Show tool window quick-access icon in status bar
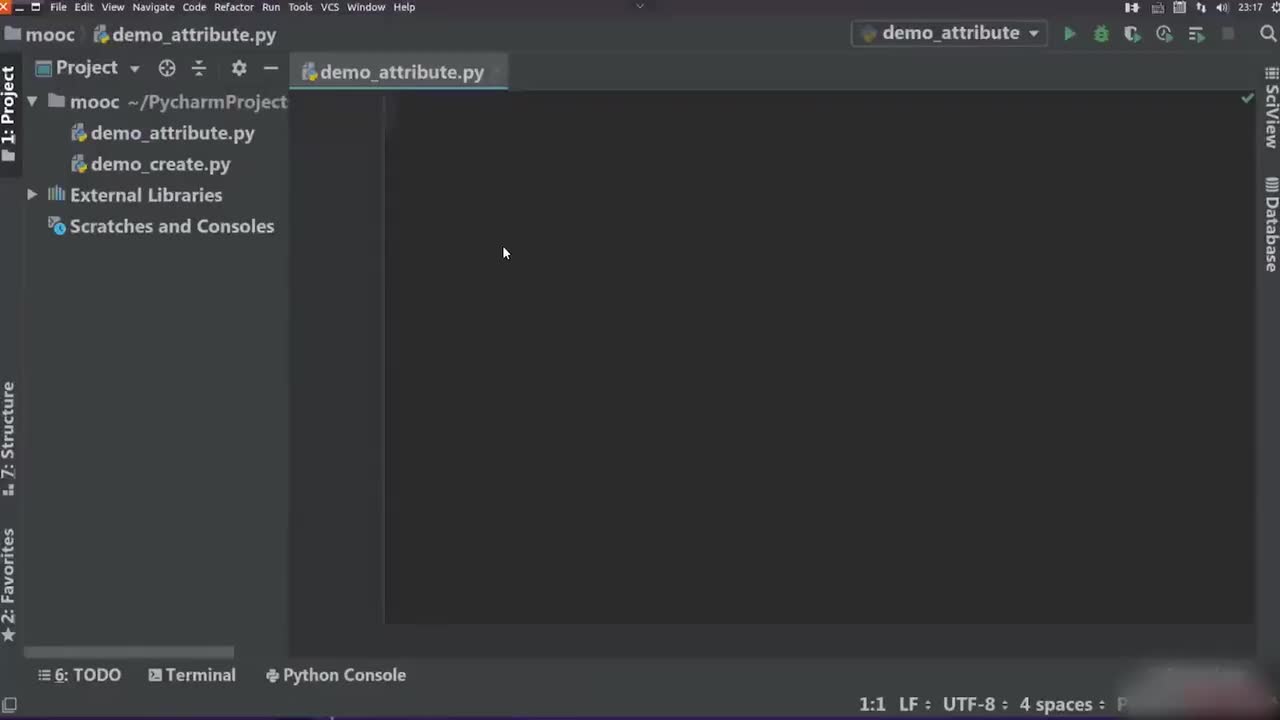The image size is (1280, 720). [x=9, y=705]
